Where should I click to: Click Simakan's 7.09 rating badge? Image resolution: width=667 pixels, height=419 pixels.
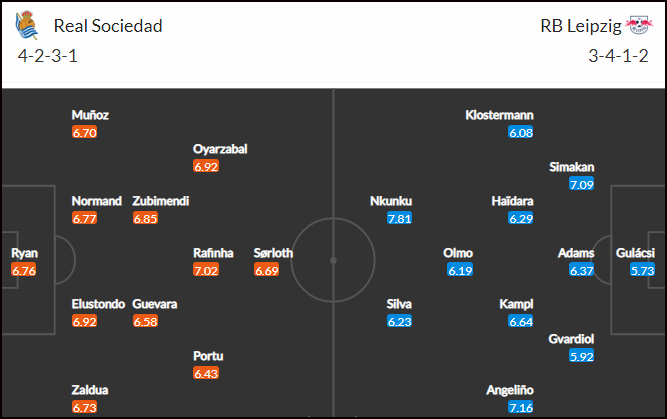581,184
